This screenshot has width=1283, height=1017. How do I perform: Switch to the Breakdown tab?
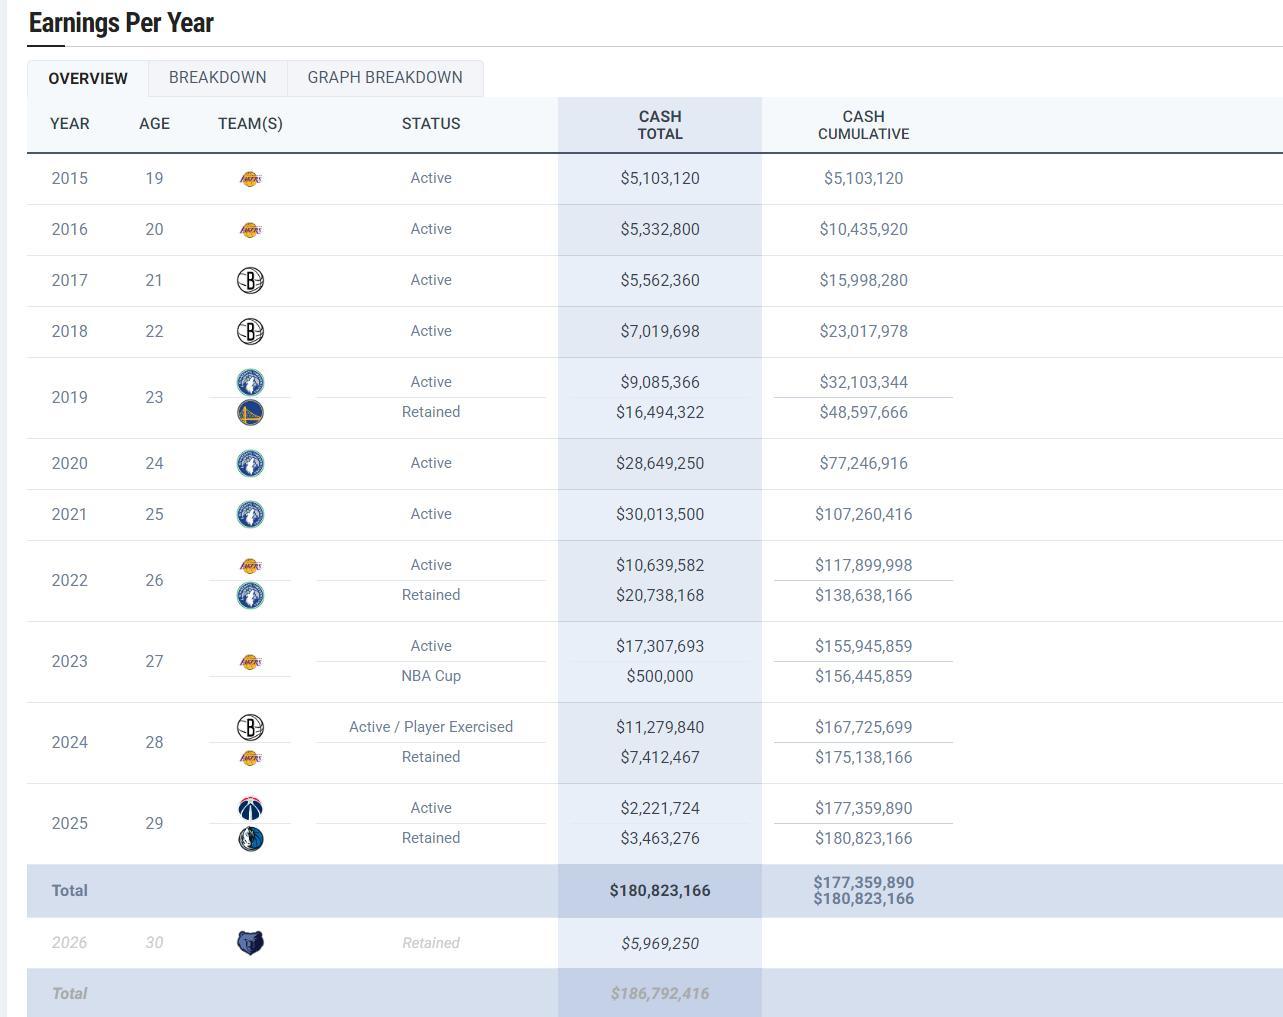click(x=218, y=78)
